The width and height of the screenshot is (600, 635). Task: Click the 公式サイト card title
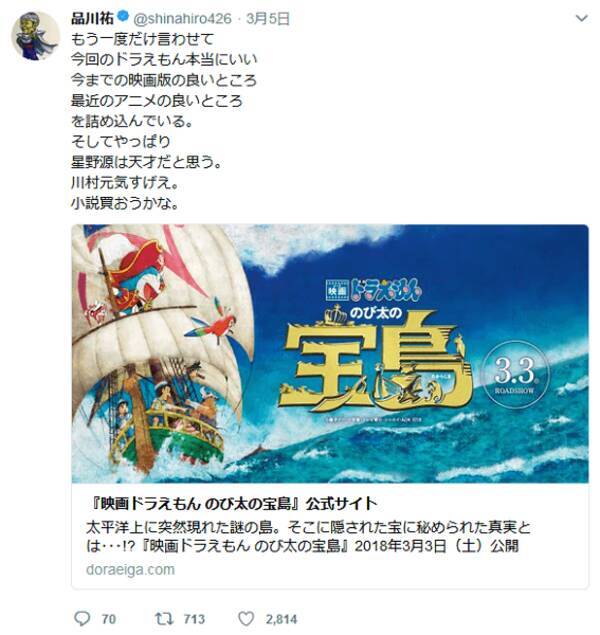[x=232, y=504]
